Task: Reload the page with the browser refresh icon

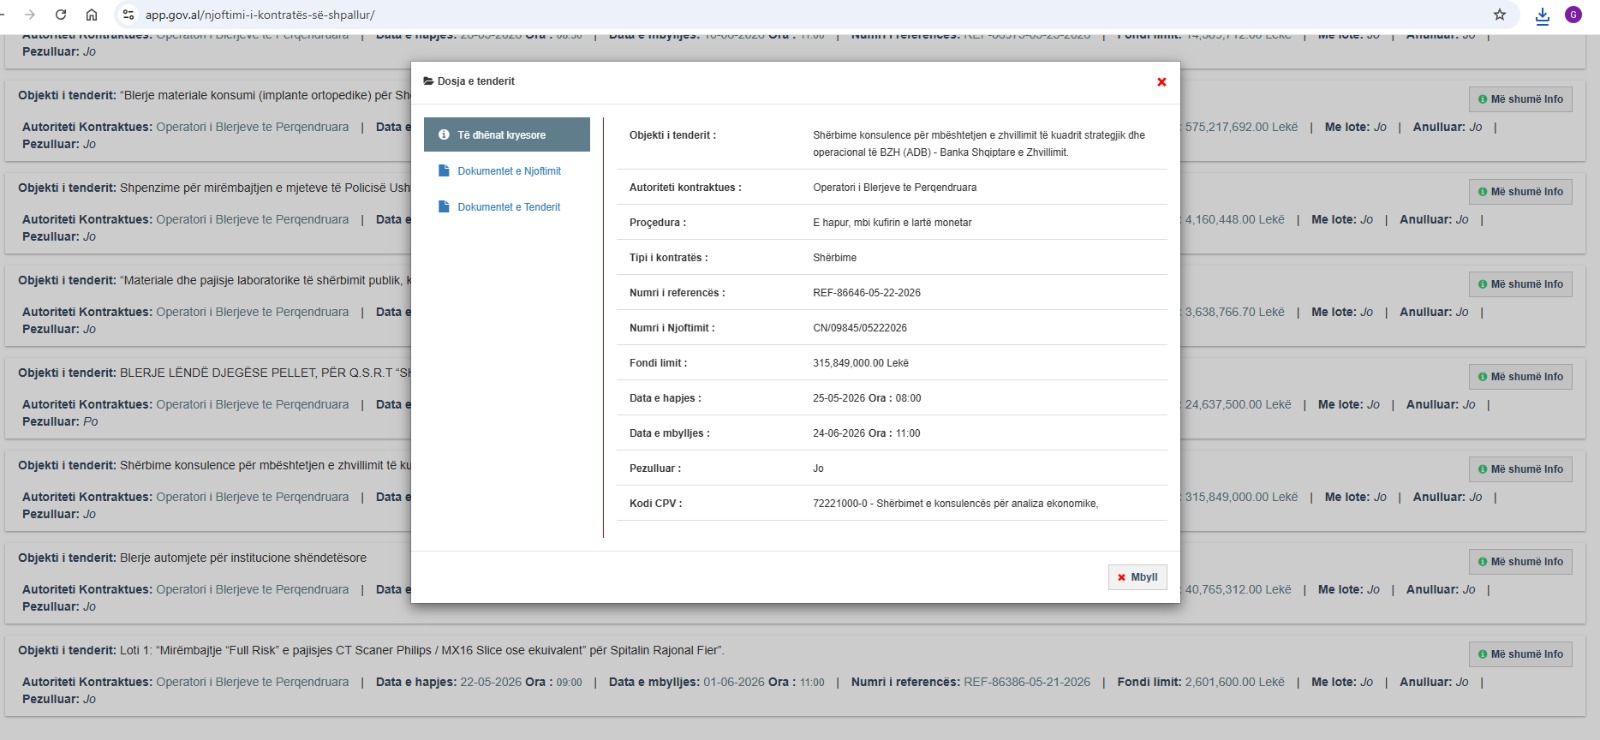Action: coord(61,15)
